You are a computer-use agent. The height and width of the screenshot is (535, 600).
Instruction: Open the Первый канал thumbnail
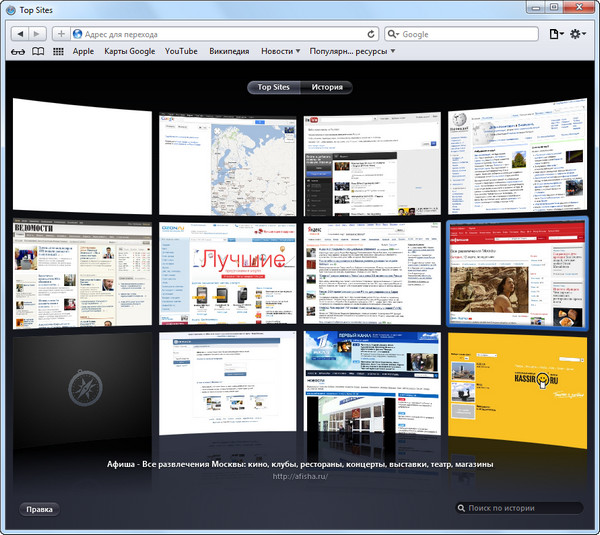372,383
